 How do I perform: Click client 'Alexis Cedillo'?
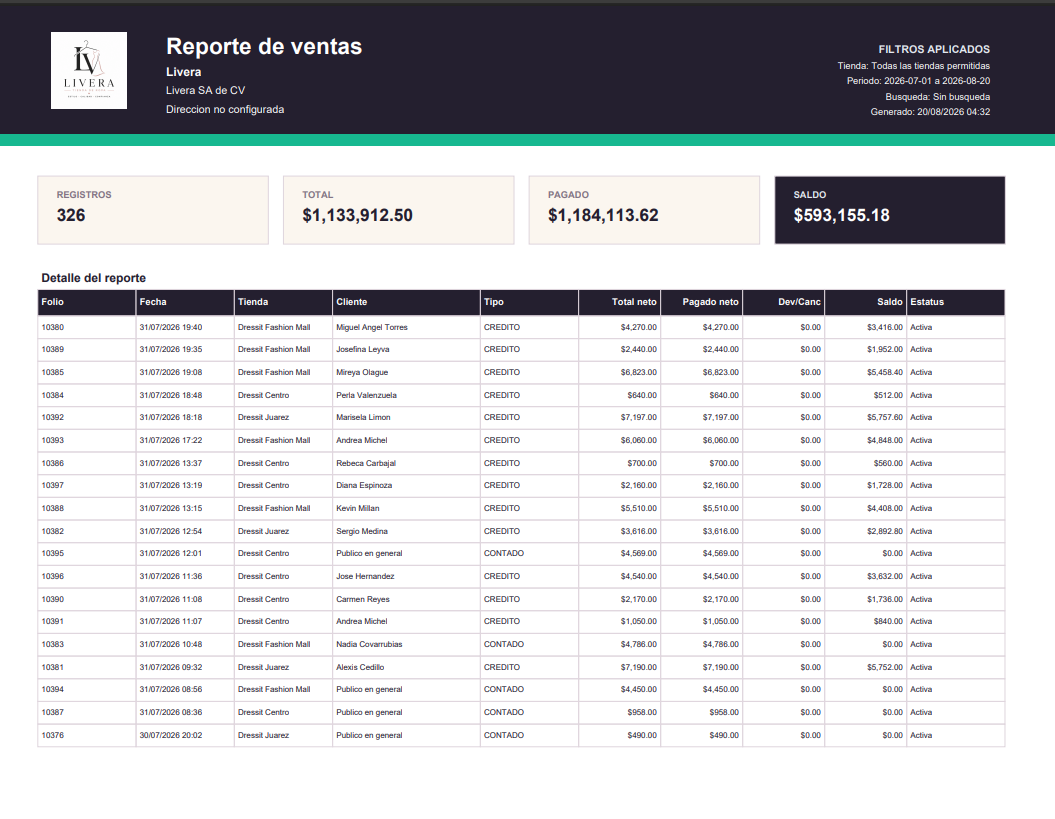pyautogui.click(x=360, y=667)
